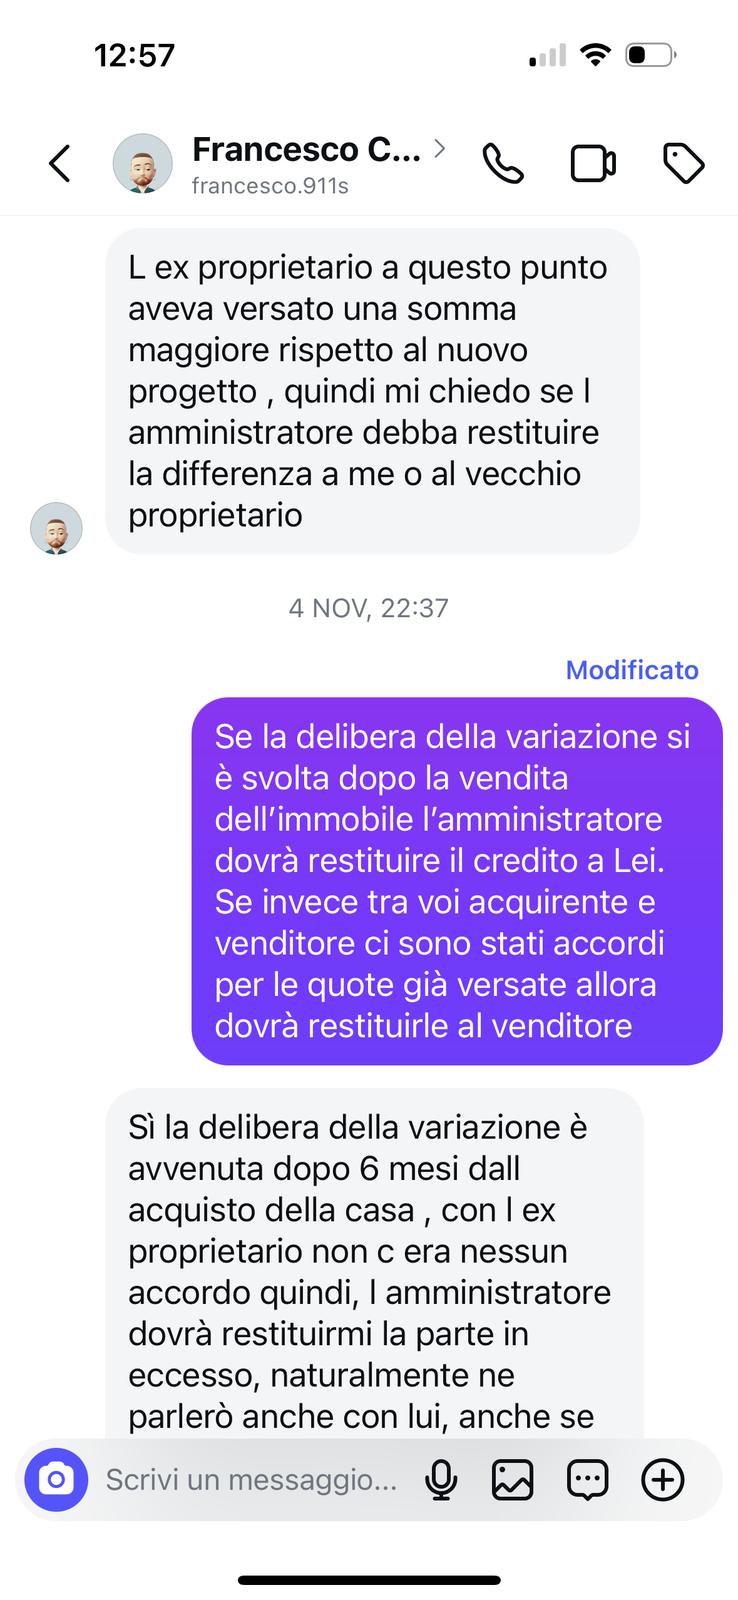This screenshot has height=1600, width=738.
Task: Tap the Francesco C... contact name
Action: (x=306, y=149)
